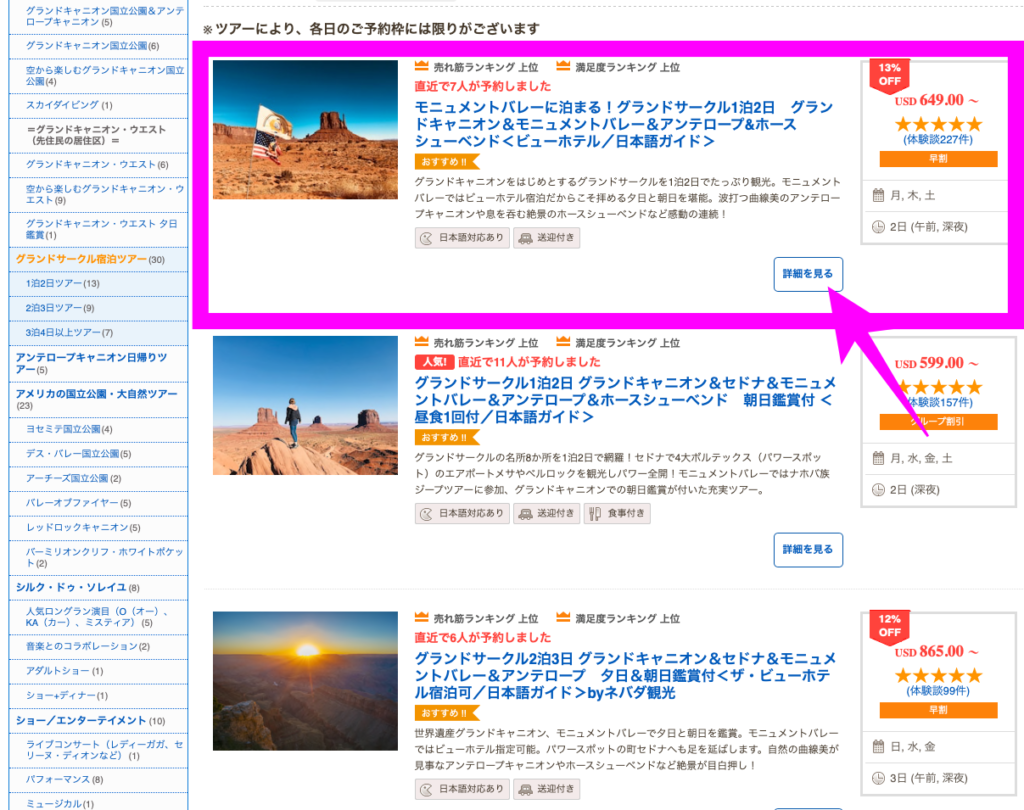The width and height of the screenshot is (1024, 810).
Task: Click the 体験談99件 reviews link
Action: pyautogui.click(x=937, y=691)
